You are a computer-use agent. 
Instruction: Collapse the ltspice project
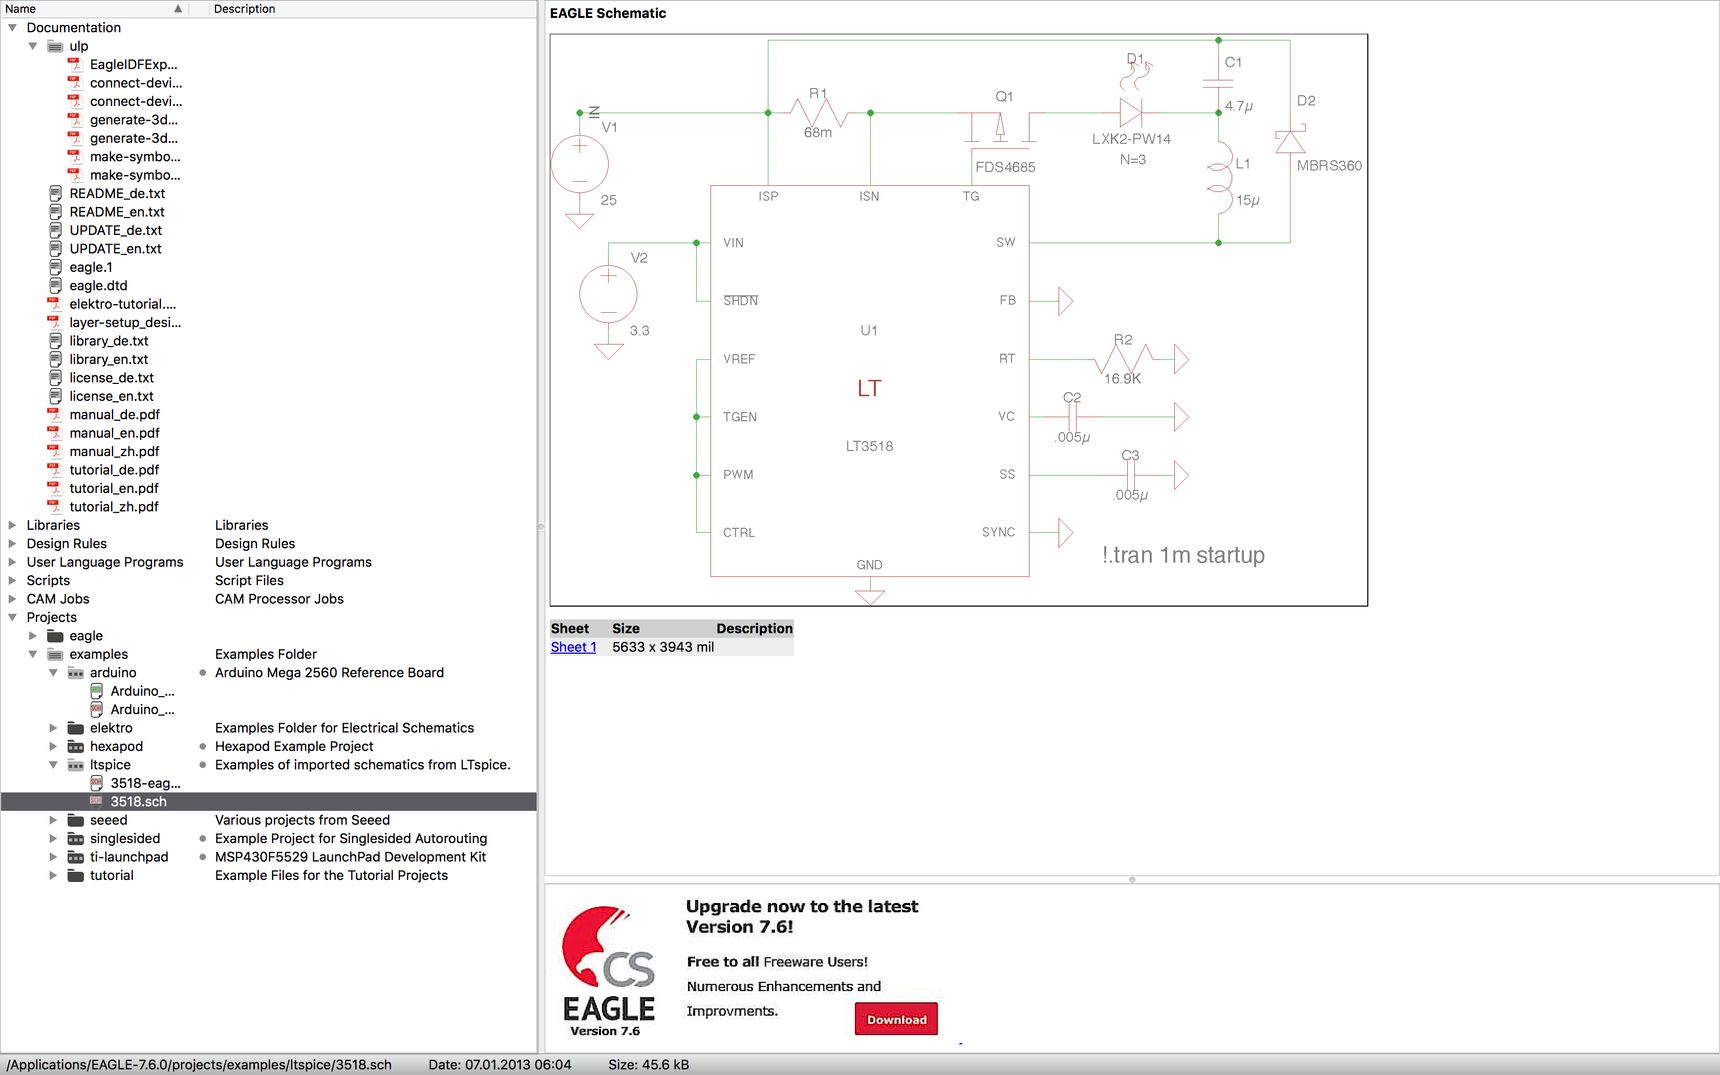coord(54,765)
